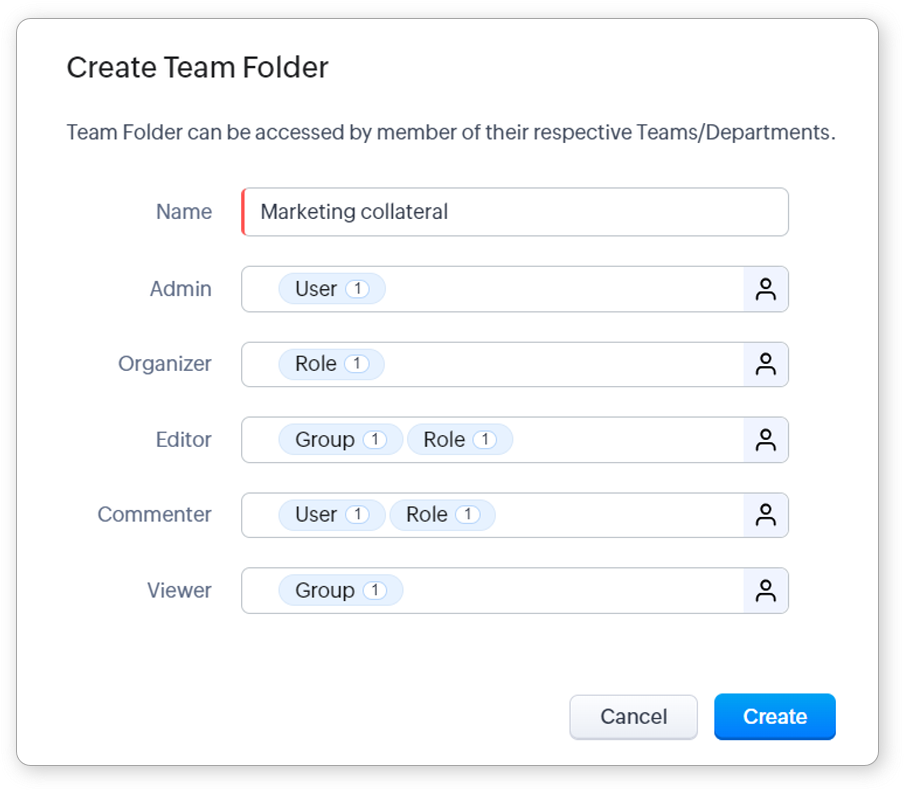
Task: Click the person icon in the Admin row
Action: [766, 290]
